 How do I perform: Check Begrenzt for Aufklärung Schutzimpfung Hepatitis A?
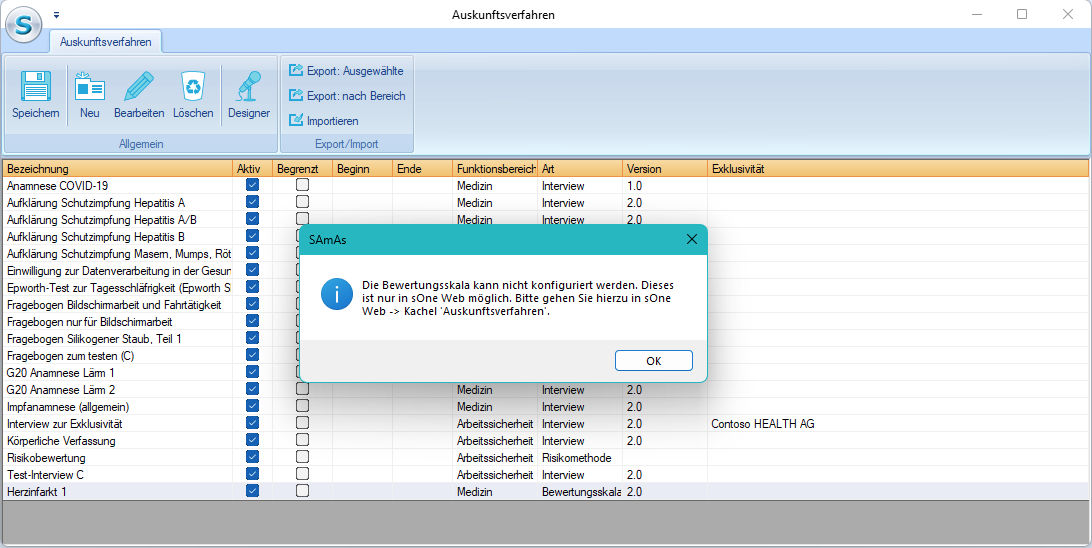[x=302, y=202]
